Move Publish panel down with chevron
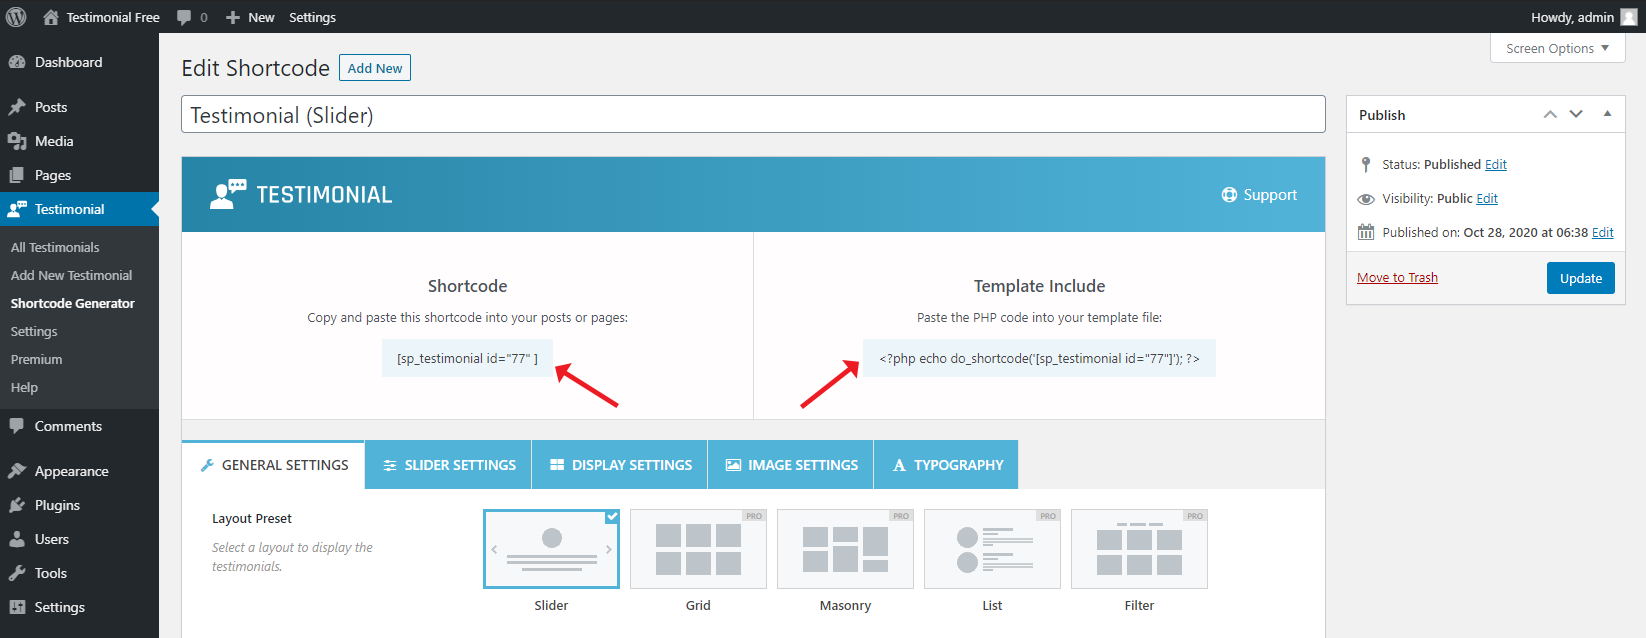Screen dimensions: 1646x638 tap(1576, 114)
